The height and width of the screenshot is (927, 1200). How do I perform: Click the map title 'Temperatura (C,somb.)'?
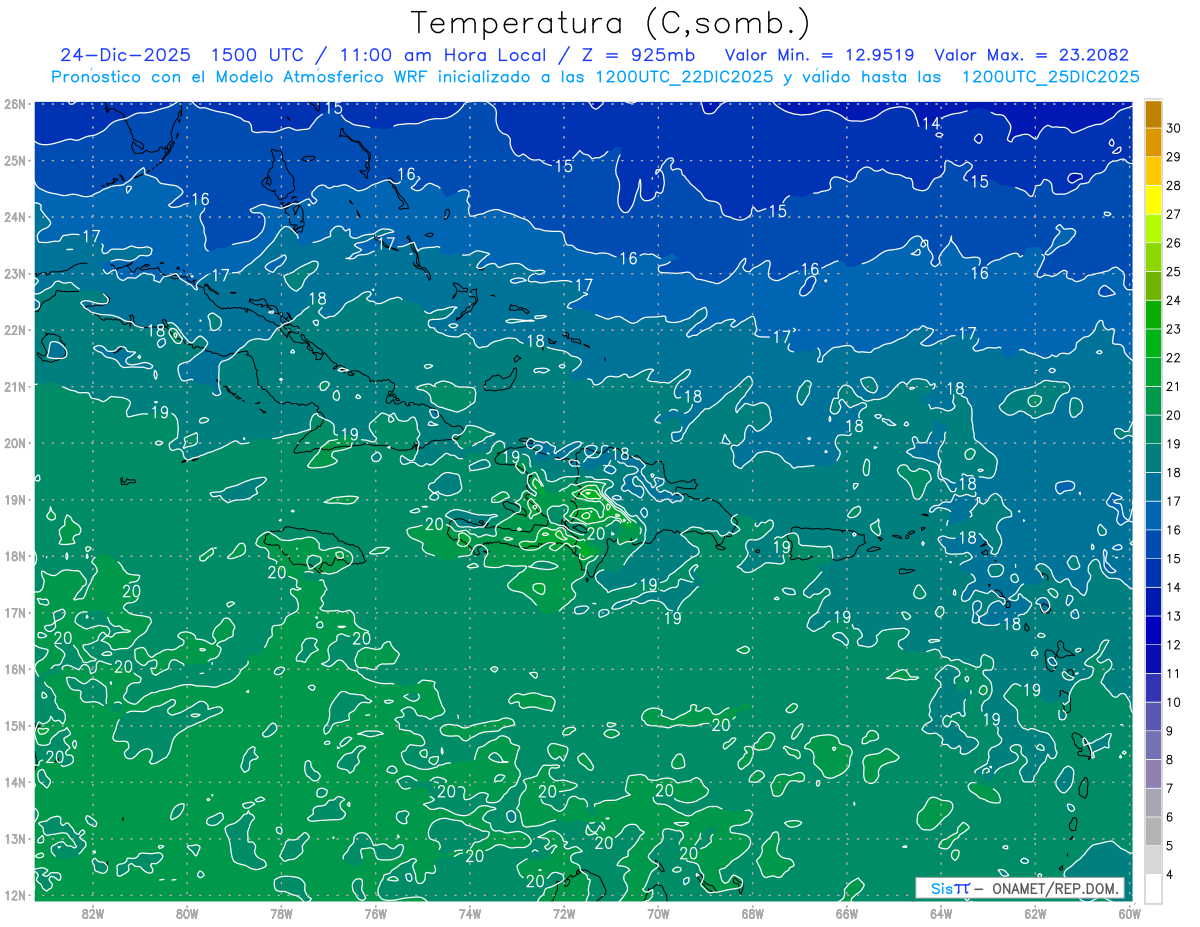click(x=611, y=23)
